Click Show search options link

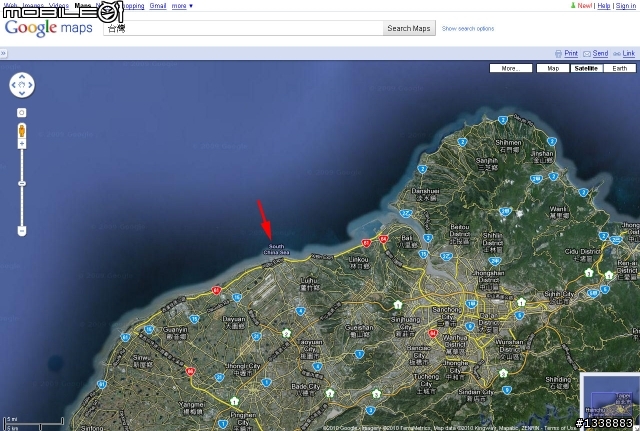468,29
